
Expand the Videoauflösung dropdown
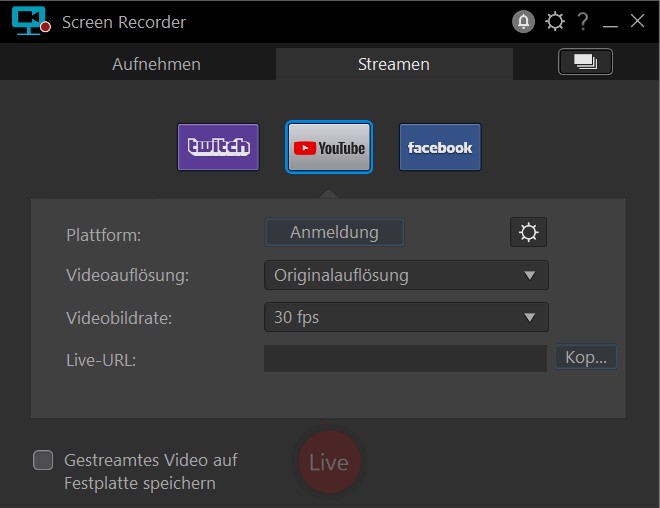[x=406, y=275]
